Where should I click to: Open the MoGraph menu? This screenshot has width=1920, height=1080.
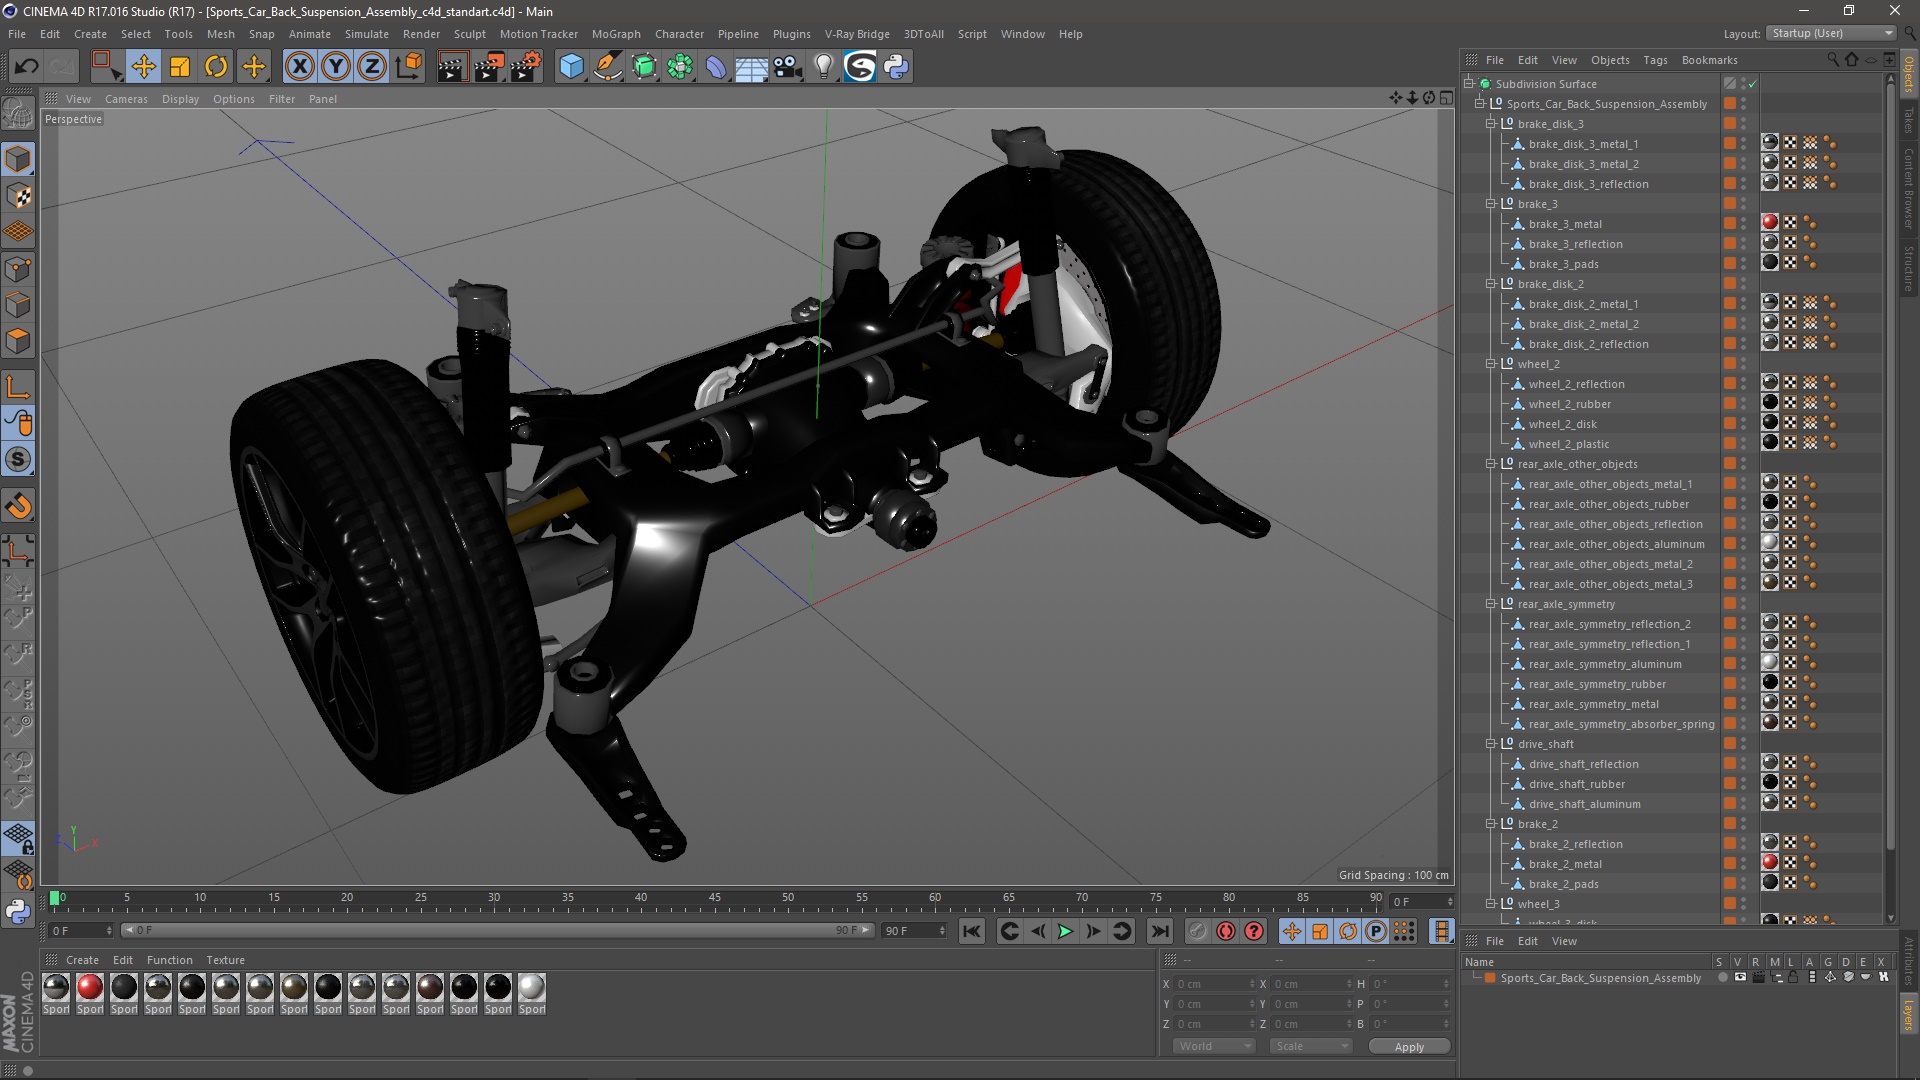tap(615, 34)
